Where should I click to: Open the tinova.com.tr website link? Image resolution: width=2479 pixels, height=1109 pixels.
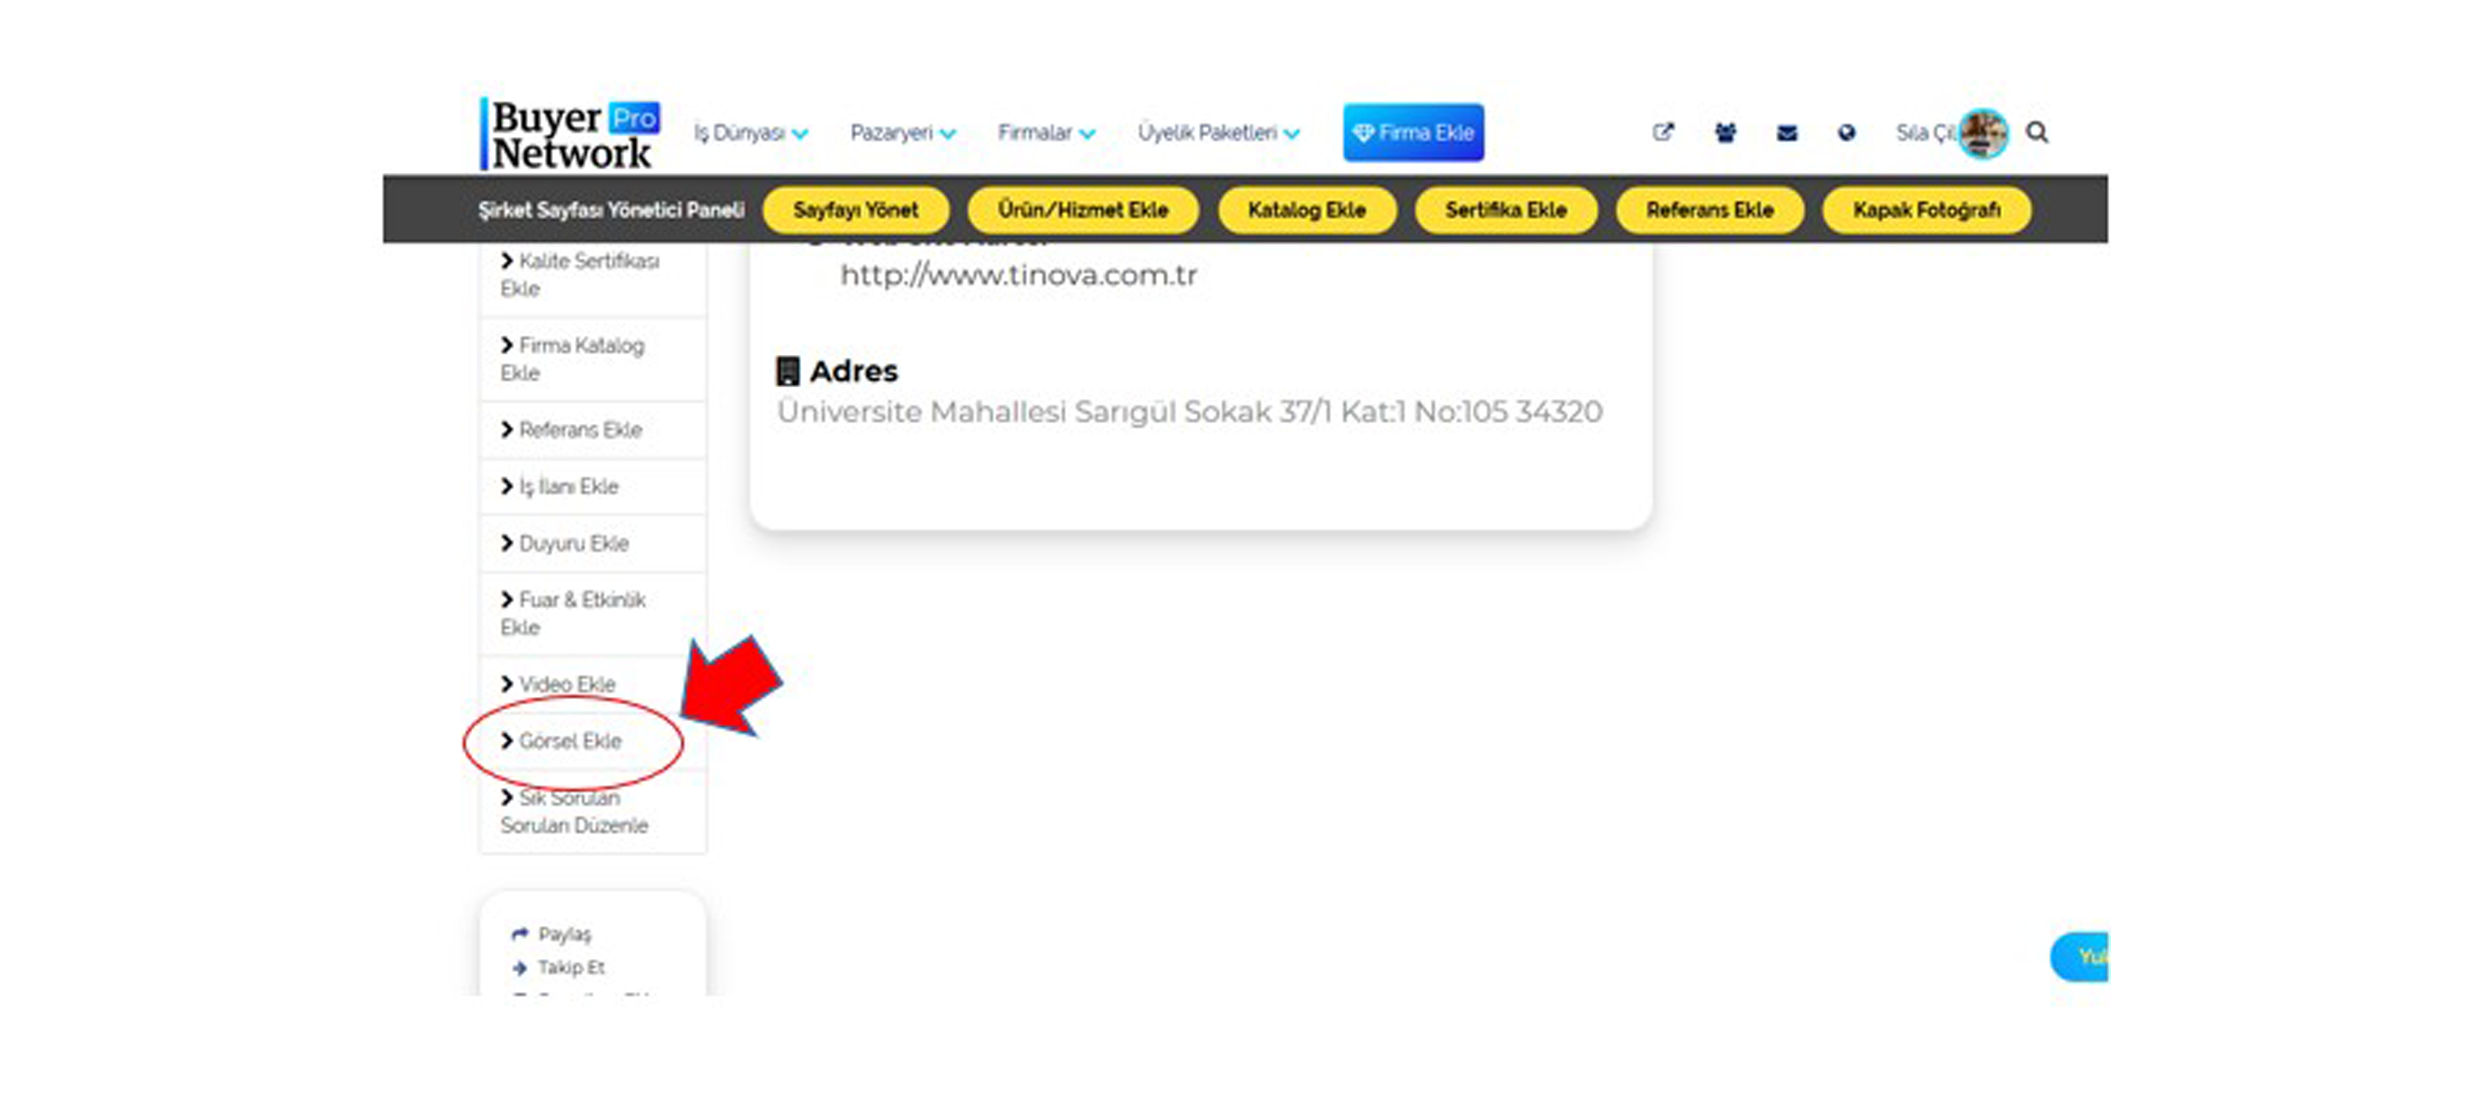coord(1018,275)
